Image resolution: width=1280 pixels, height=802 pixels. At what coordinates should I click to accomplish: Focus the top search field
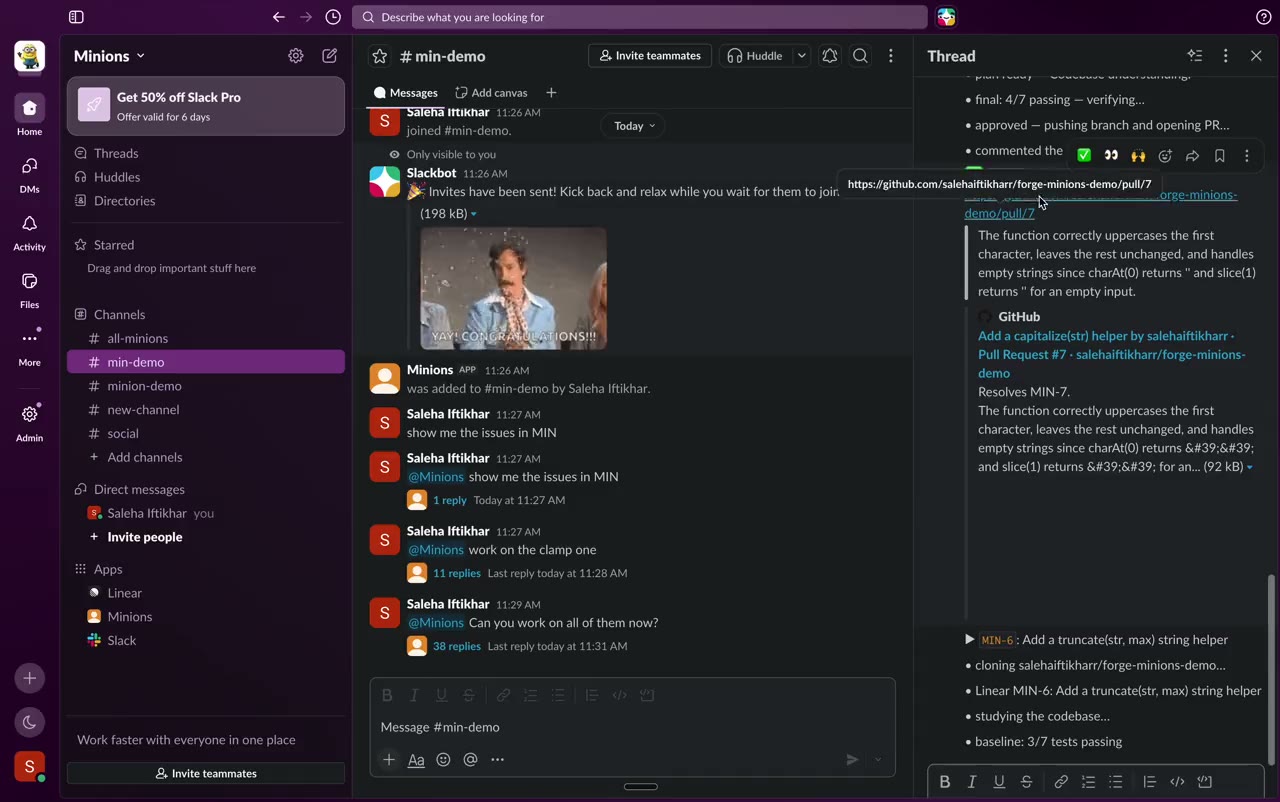point(640,17)
